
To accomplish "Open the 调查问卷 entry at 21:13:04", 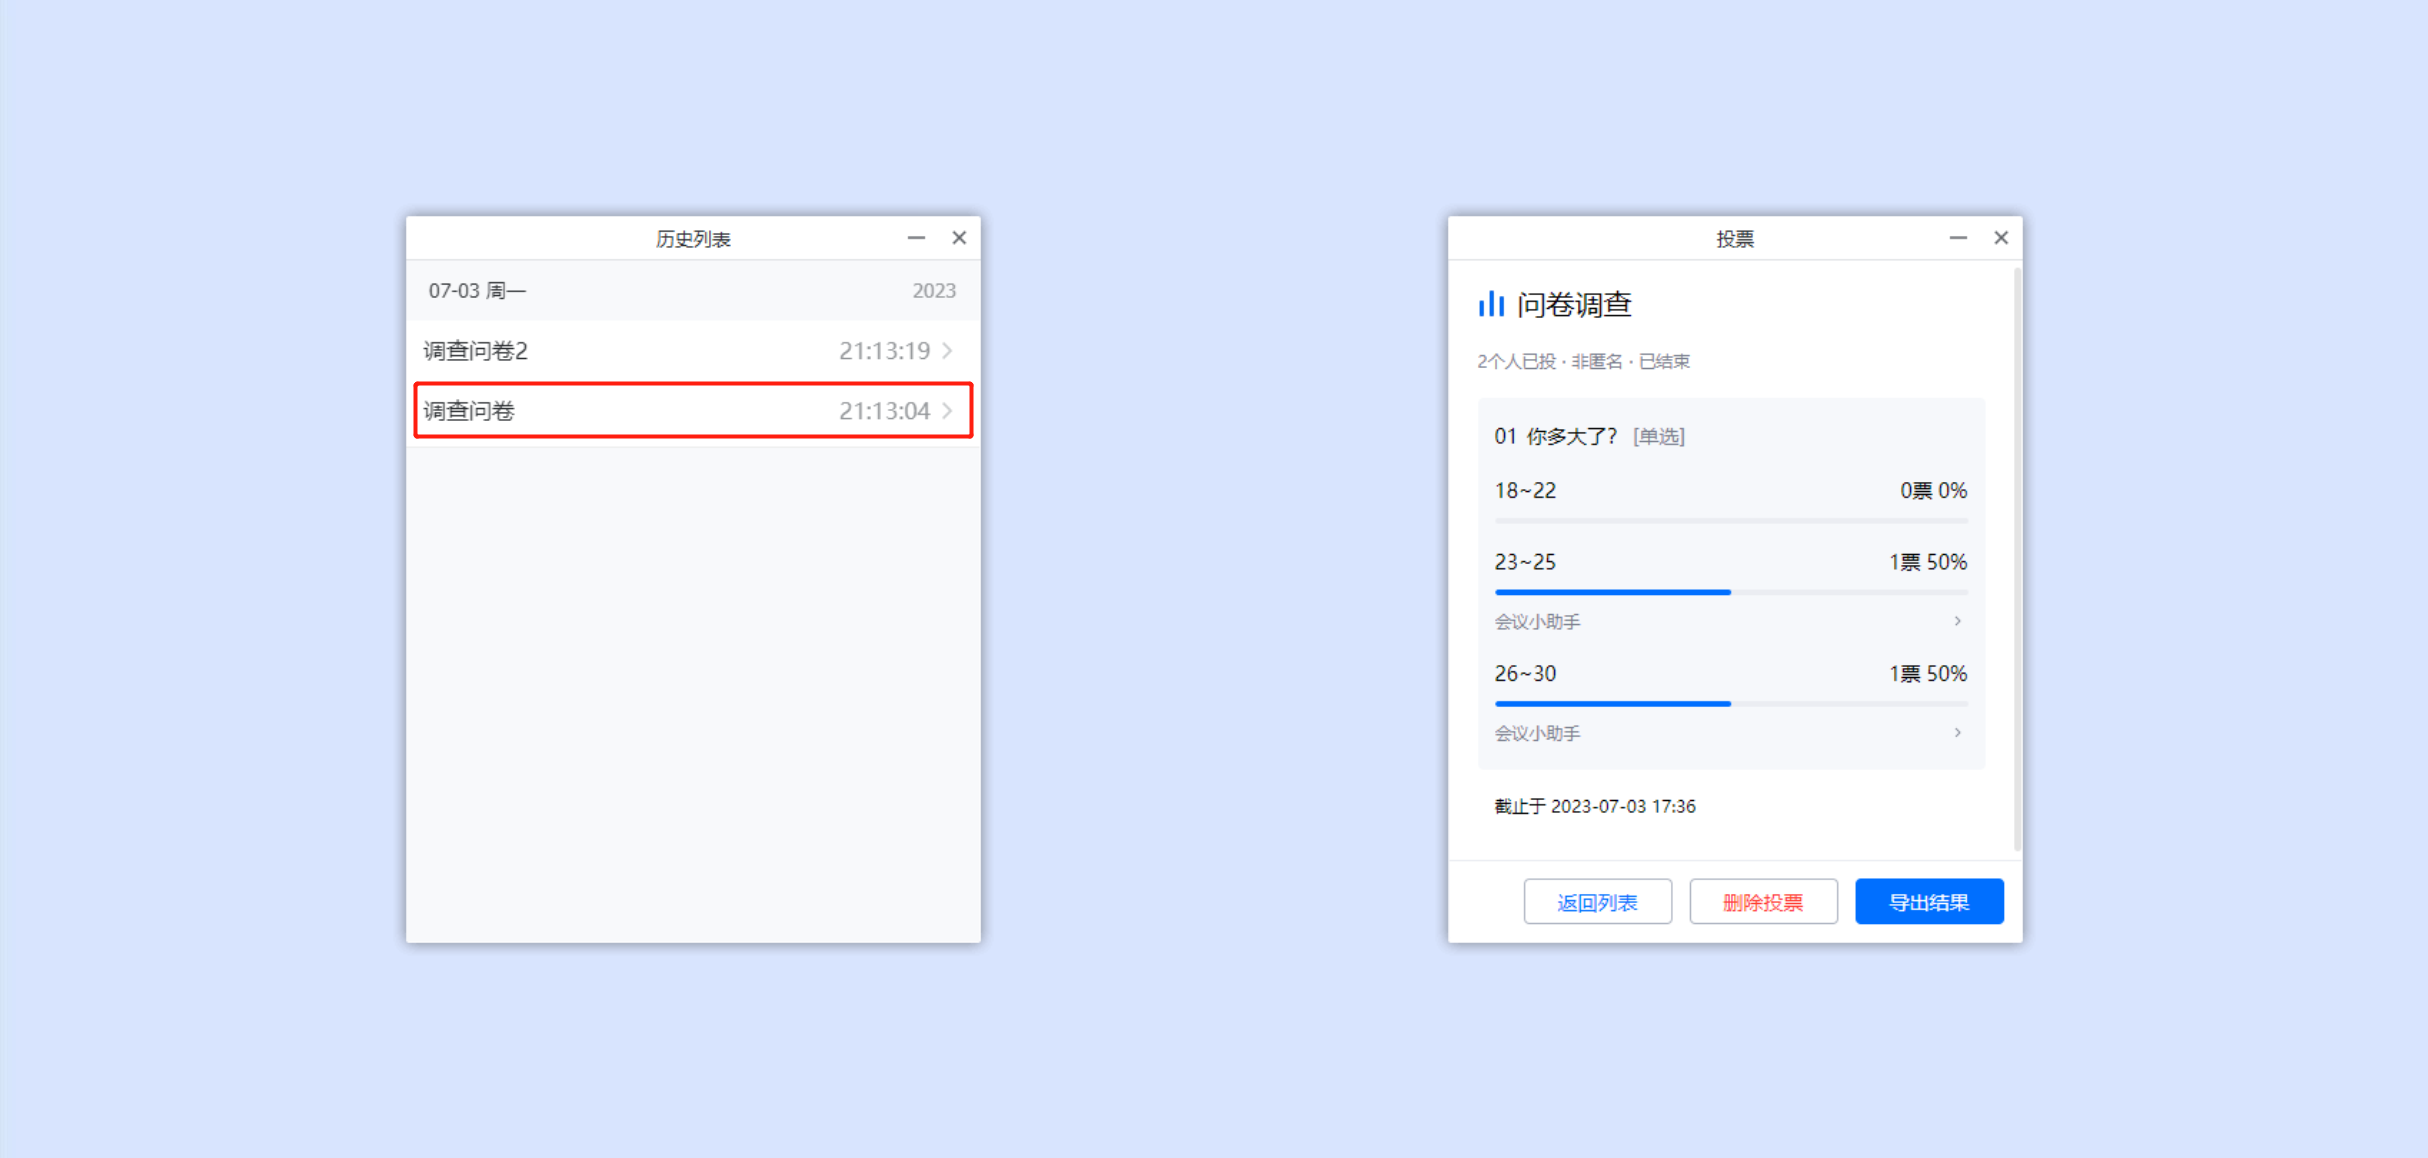I will coord(692,410).
